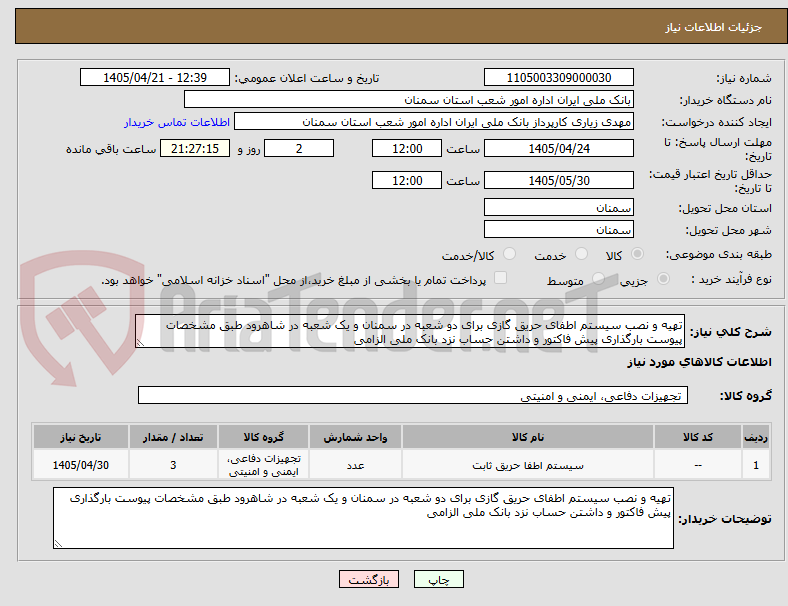Screen dimensions: 788x606
Task: Click the تاریخ نیاز column header
Action: click(81, 437)
